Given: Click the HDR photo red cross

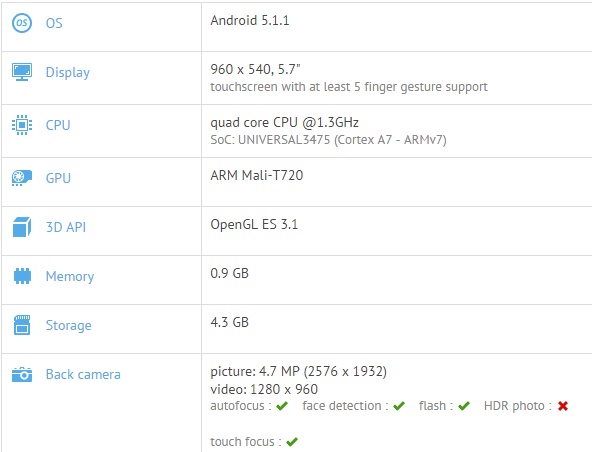Looking at the screenshot, I should point(563,406).
